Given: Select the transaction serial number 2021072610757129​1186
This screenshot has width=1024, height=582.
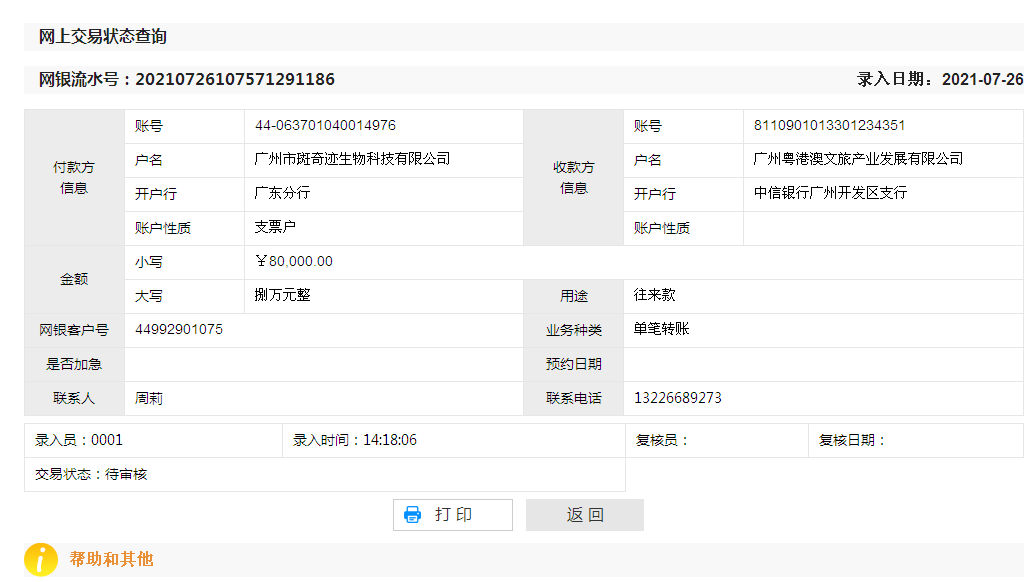Looking at the screenshot, I should point(235,80).
